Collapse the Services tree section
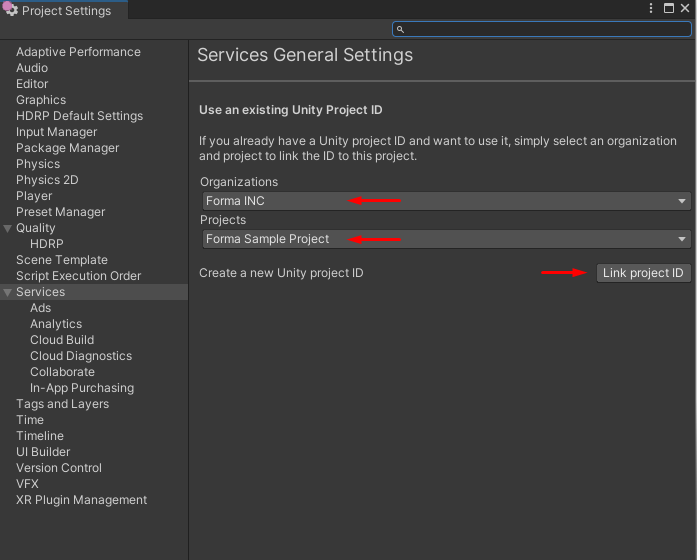Image resolution: width=697 pixels, height=560 pixels. 8,292
